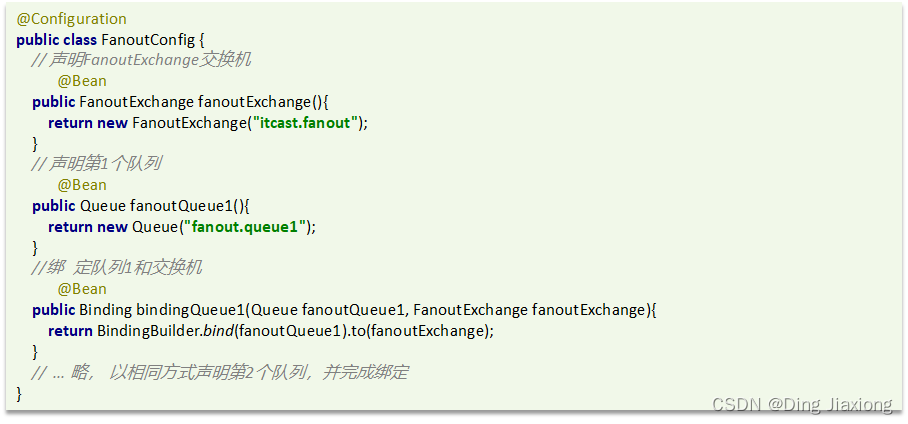The height and width of the screenshot is (424, 908).
Task: Open the CSDN @Ding Jiaxiong watermark
Action: [x=801, y=405]
